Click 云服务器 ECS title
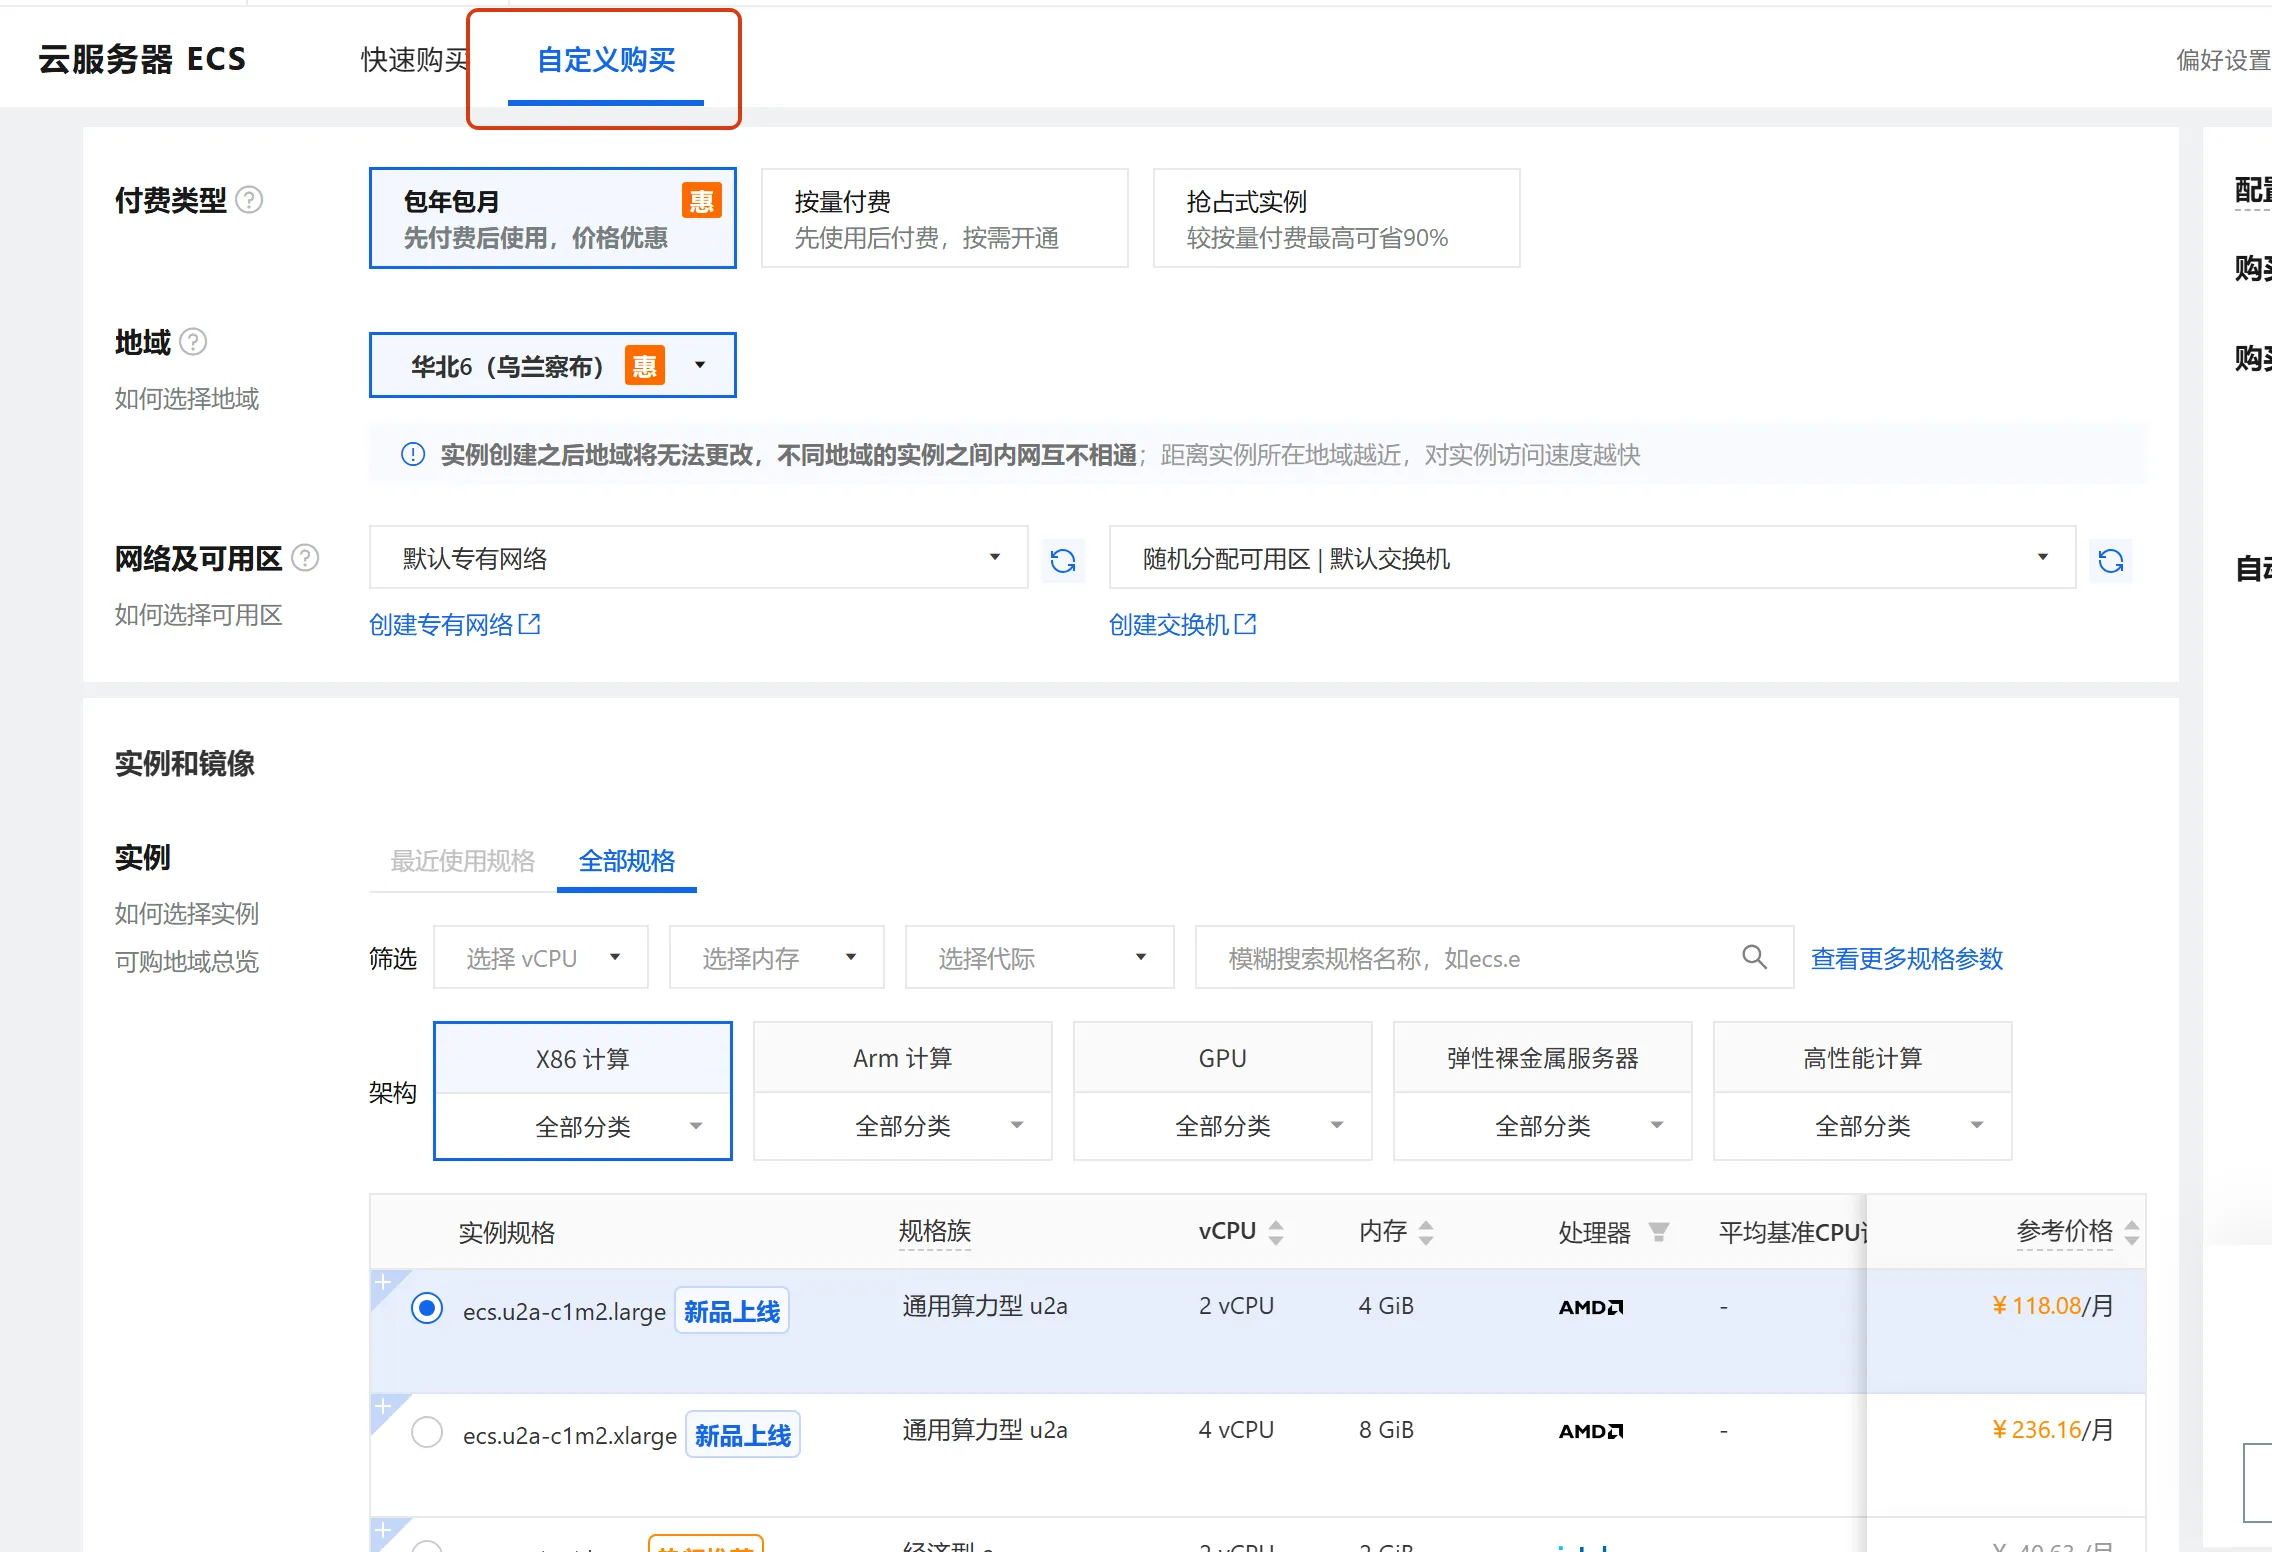 (142, 60)
